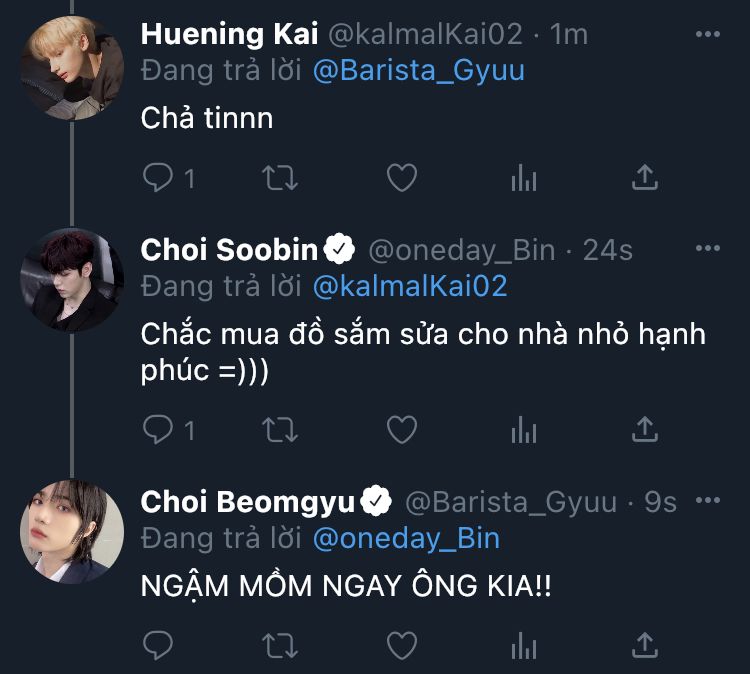Reply to Huening Kai's tweet
This screenshot has height=674, width=750.
point(158,179)
